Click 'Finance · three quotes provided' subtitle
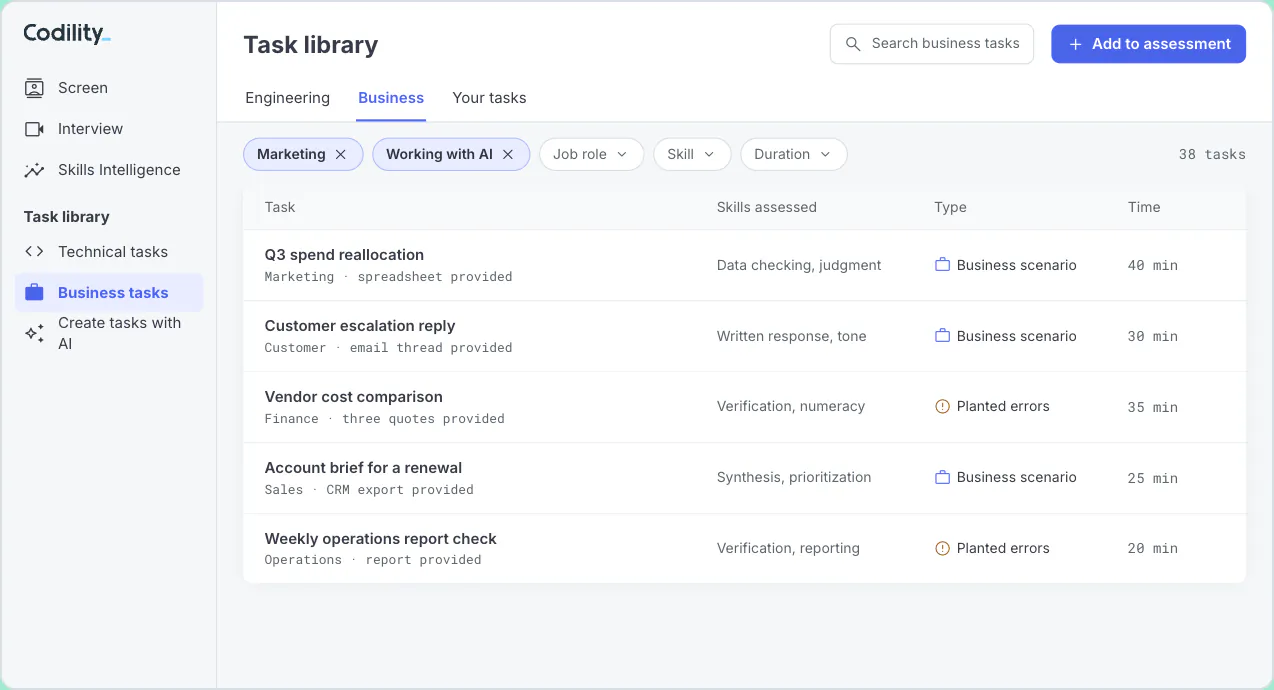Screen dimensions: 1274x690 click(385, 419)
